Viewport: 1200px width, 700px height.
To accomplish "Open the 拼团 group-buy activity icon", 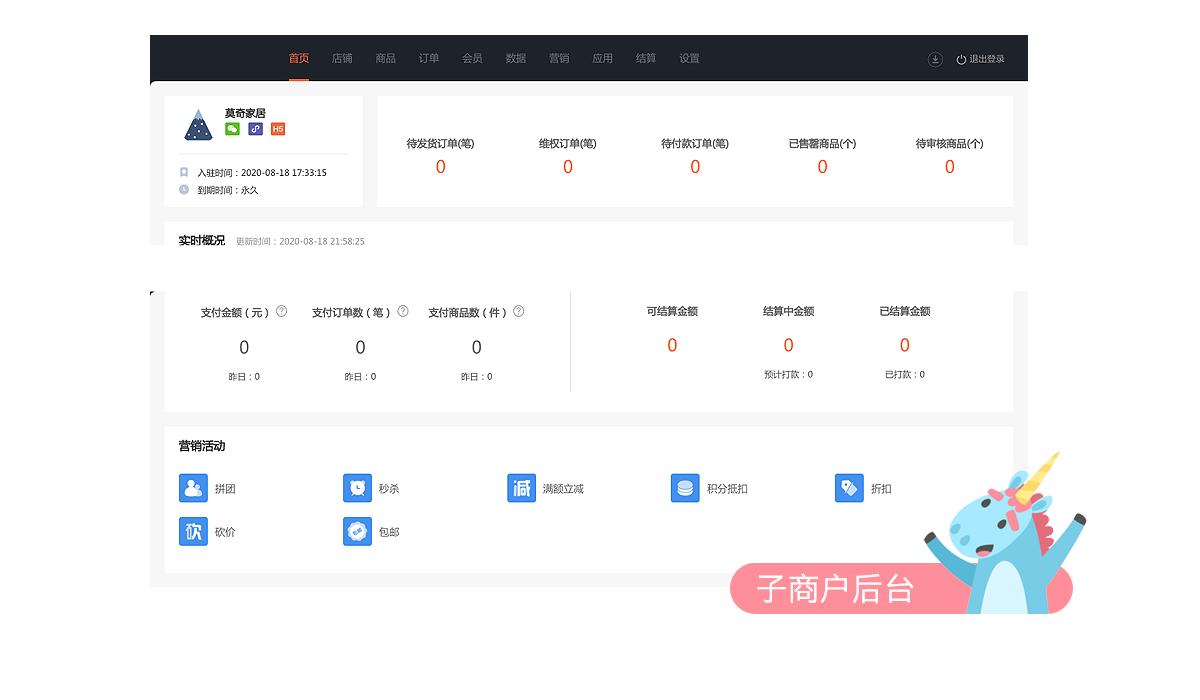I will (x=193, y=488).
